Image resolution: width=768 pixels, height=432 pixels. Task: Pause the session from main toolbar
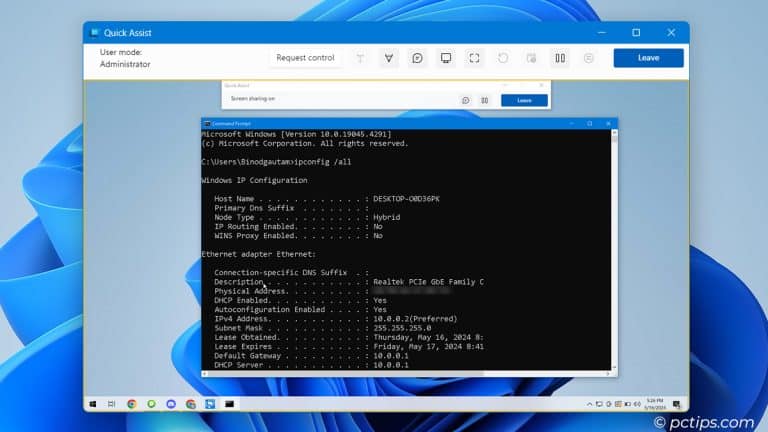coord(560,58)
